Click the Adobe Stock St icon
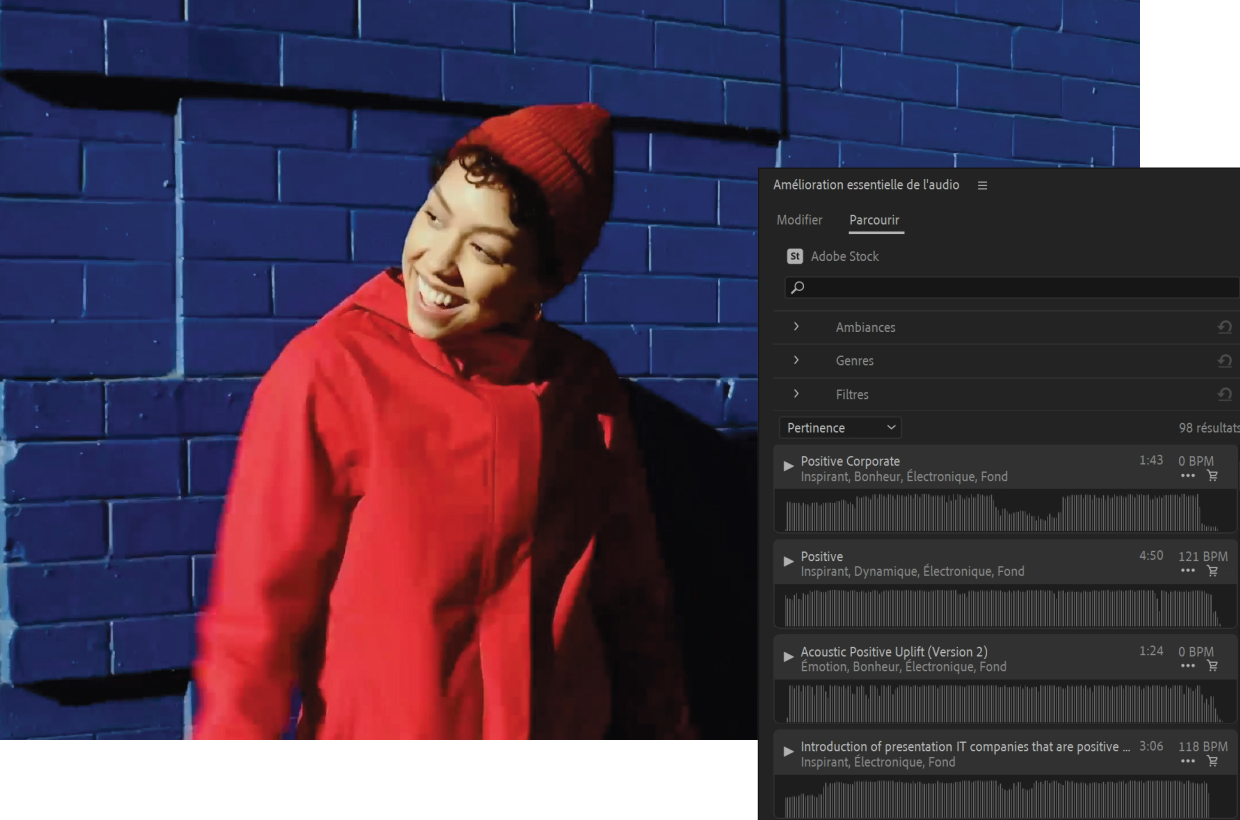 pos(795,256)
